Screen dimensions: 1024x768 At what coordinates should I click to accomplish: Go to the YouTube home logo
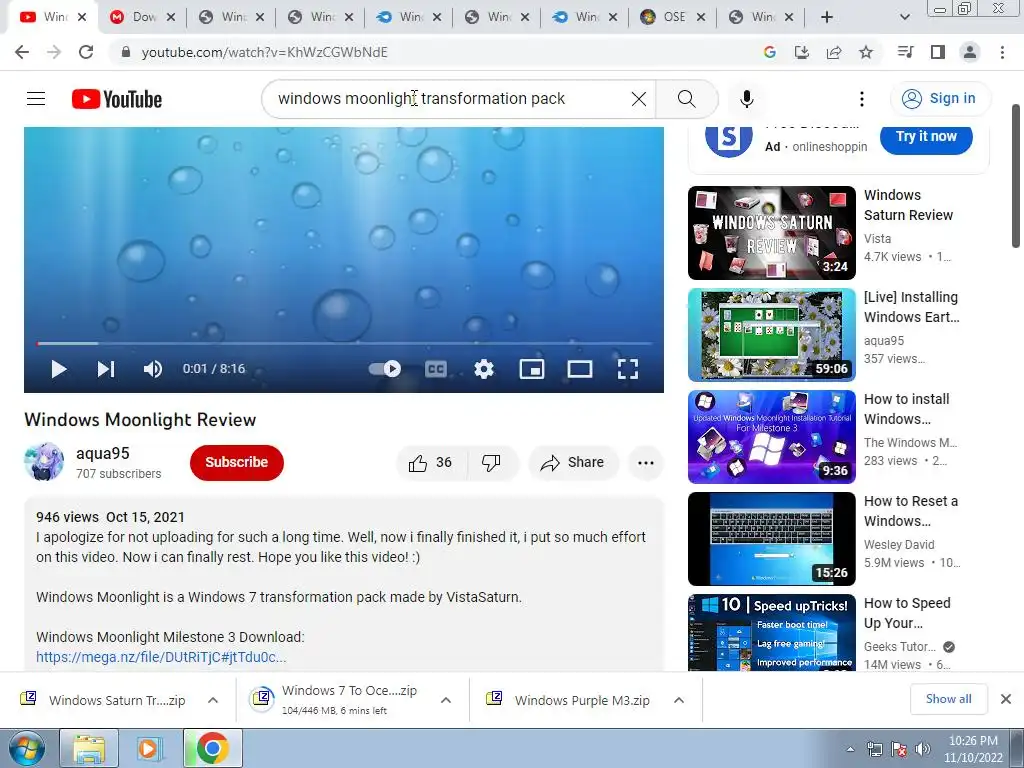click(x=117, y=99)
